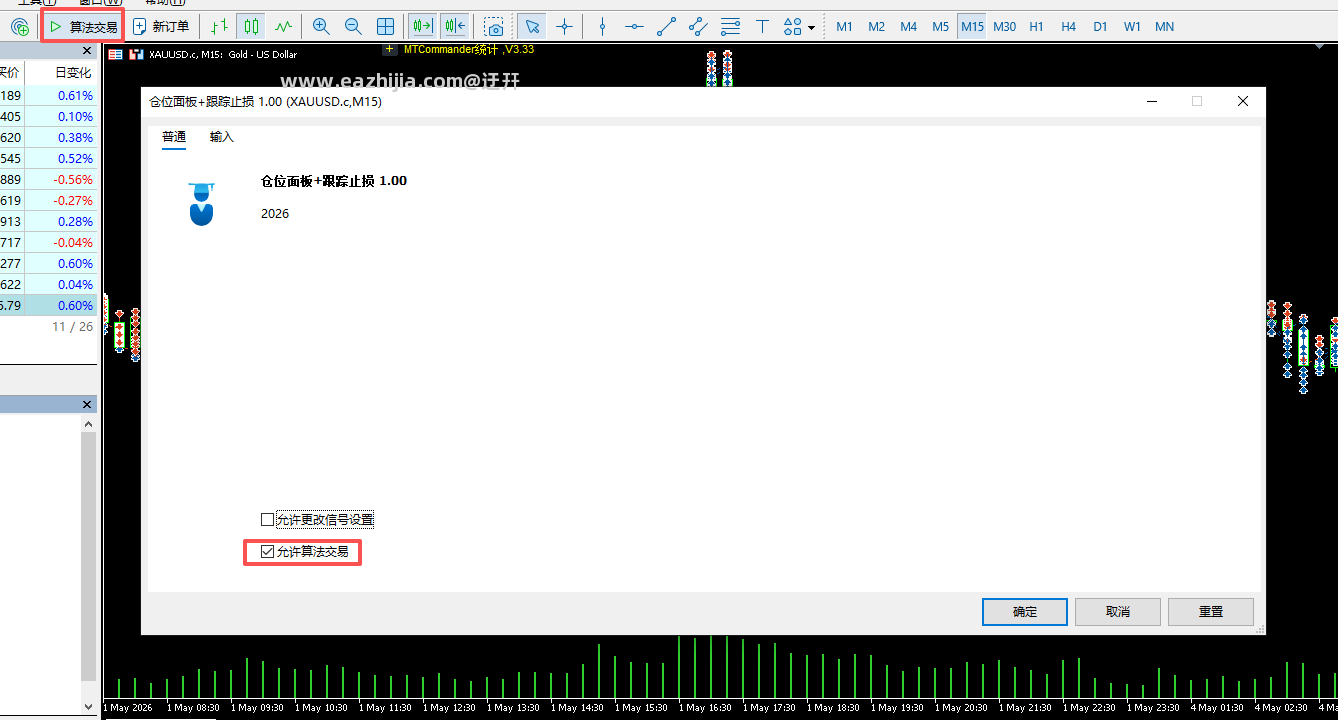
Task: Set timeframe to M4
Action: 908,27
